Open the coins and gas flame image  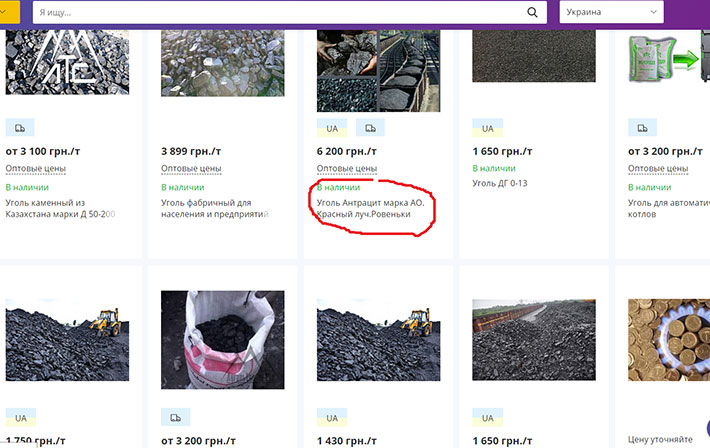pos(669,340)
